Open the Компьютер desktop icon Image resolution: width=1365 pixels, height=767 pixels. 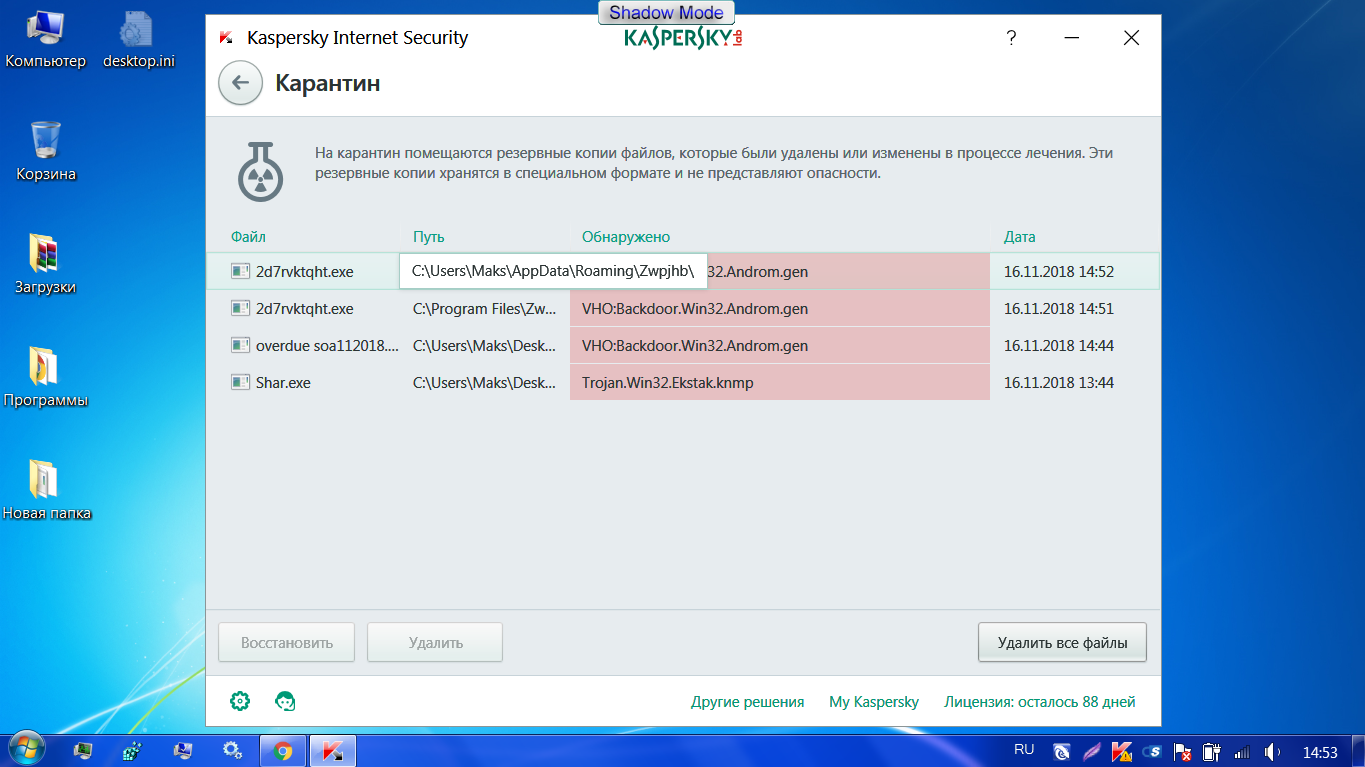click(46, 41)
